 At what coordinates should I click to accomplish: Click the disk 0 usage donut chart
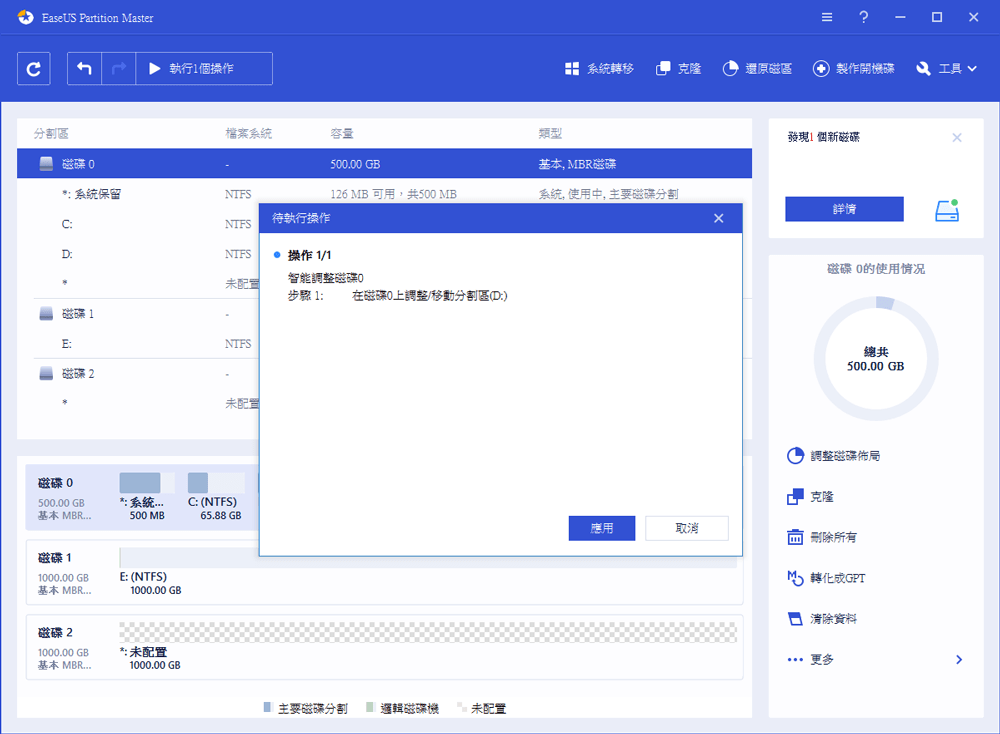click(876, 358)
